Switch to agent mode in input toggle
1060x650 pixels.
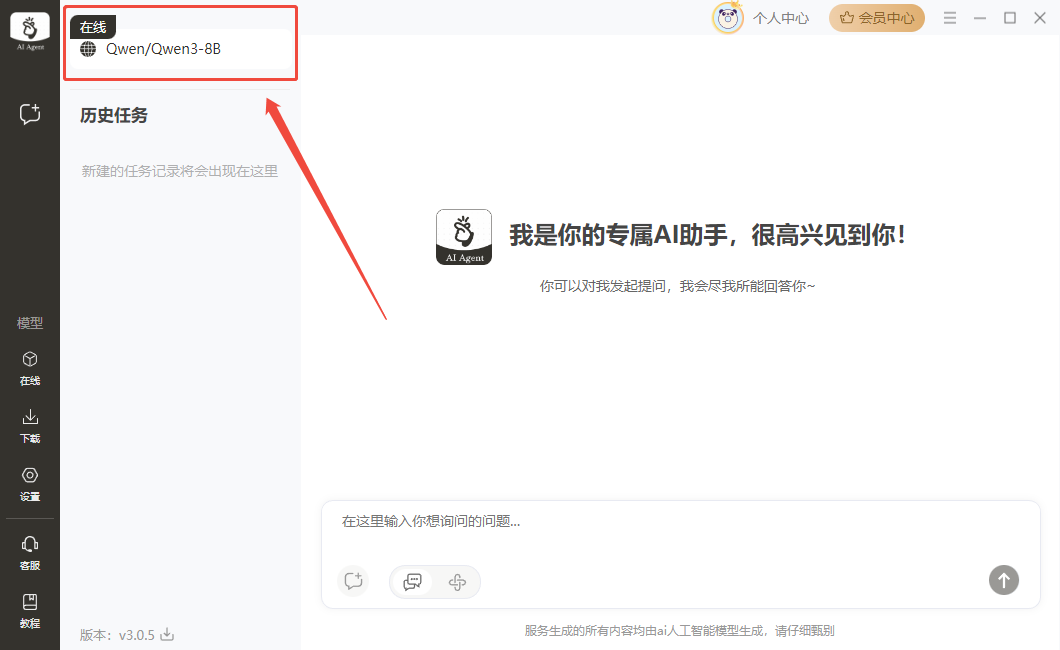[457, 581]
